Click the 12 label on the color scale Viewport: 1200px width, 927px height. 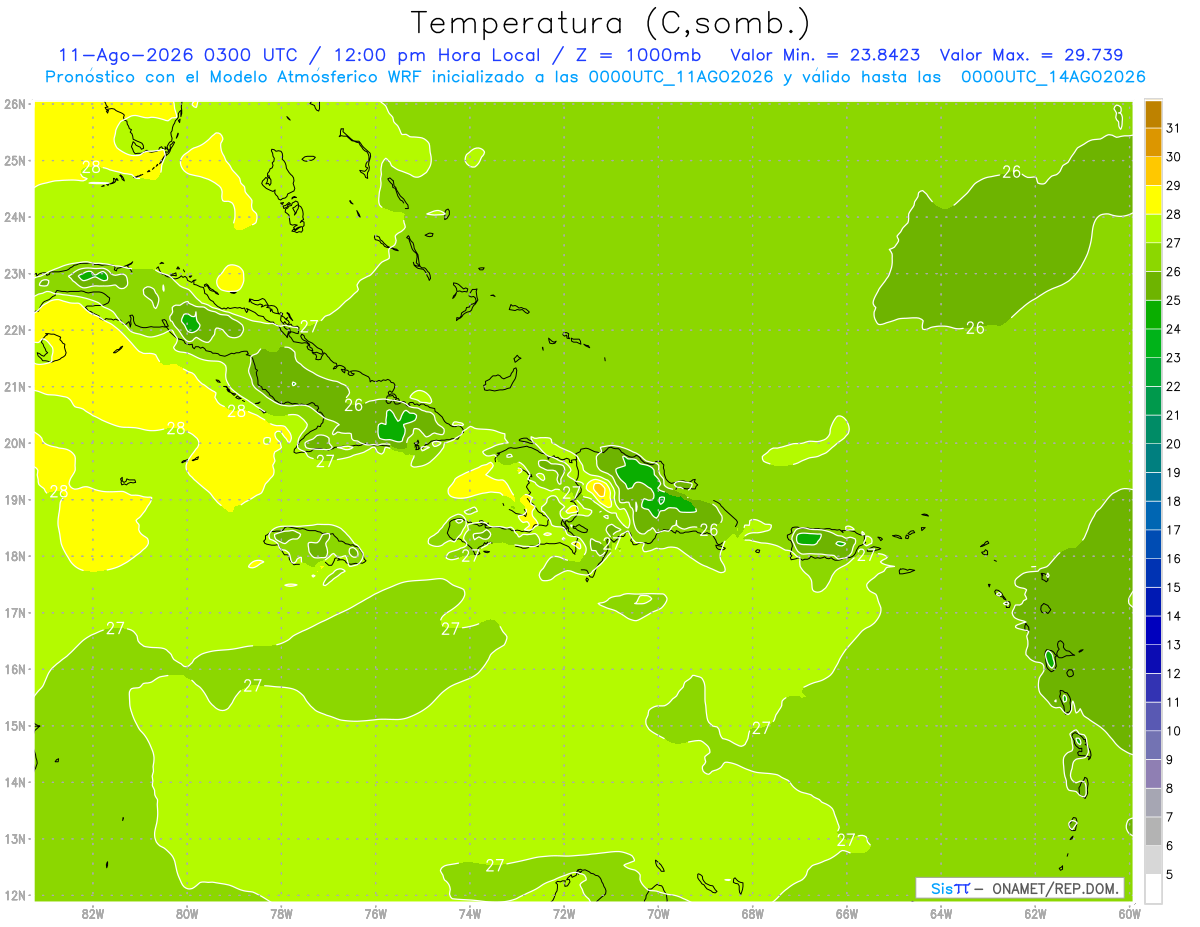click(x=1173, y=674)
